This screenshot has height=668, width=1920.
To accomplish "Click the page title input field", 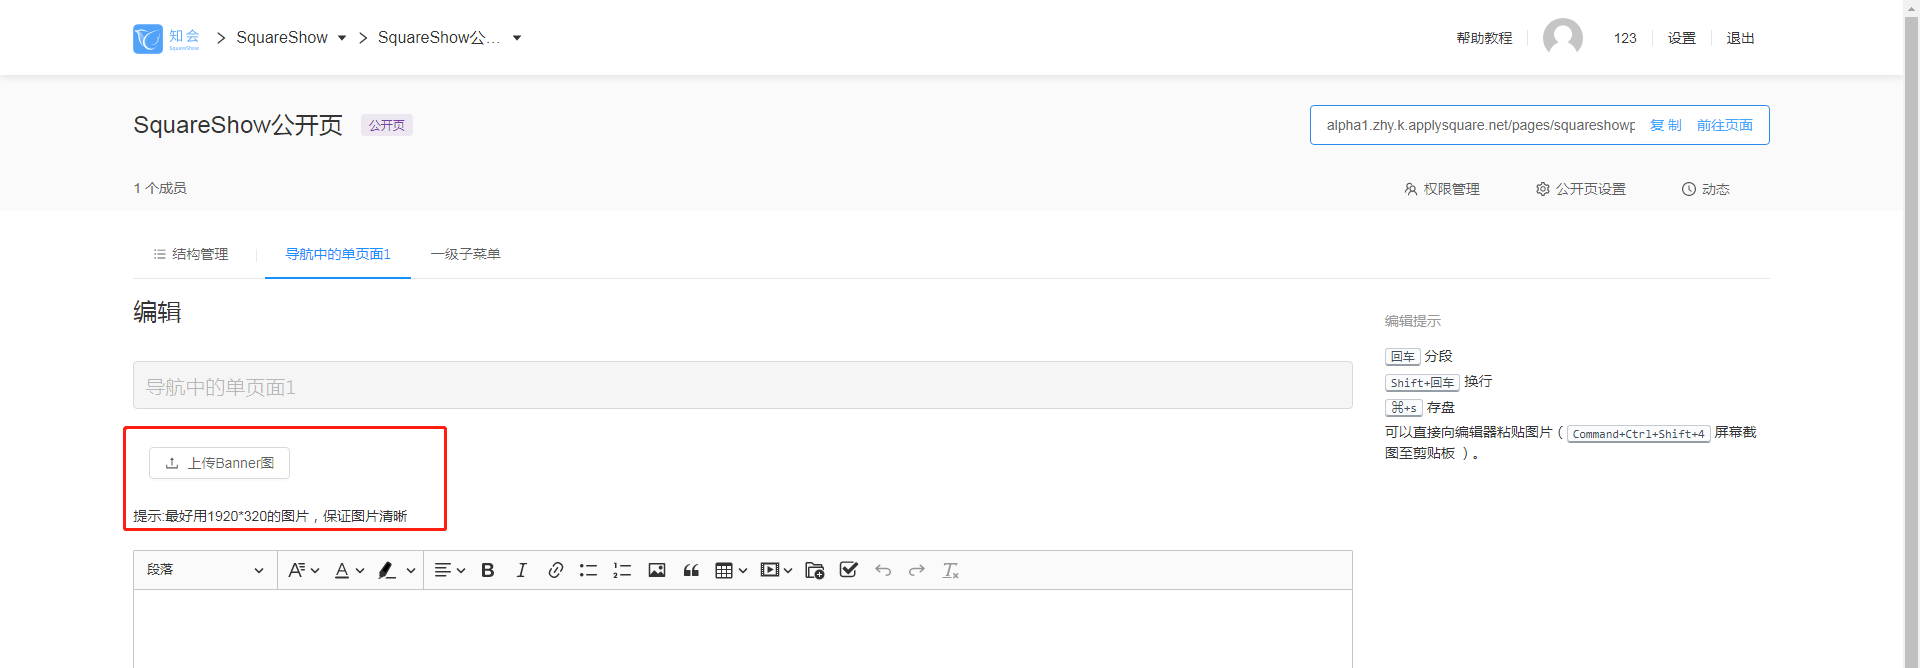I will coord(742,385).
